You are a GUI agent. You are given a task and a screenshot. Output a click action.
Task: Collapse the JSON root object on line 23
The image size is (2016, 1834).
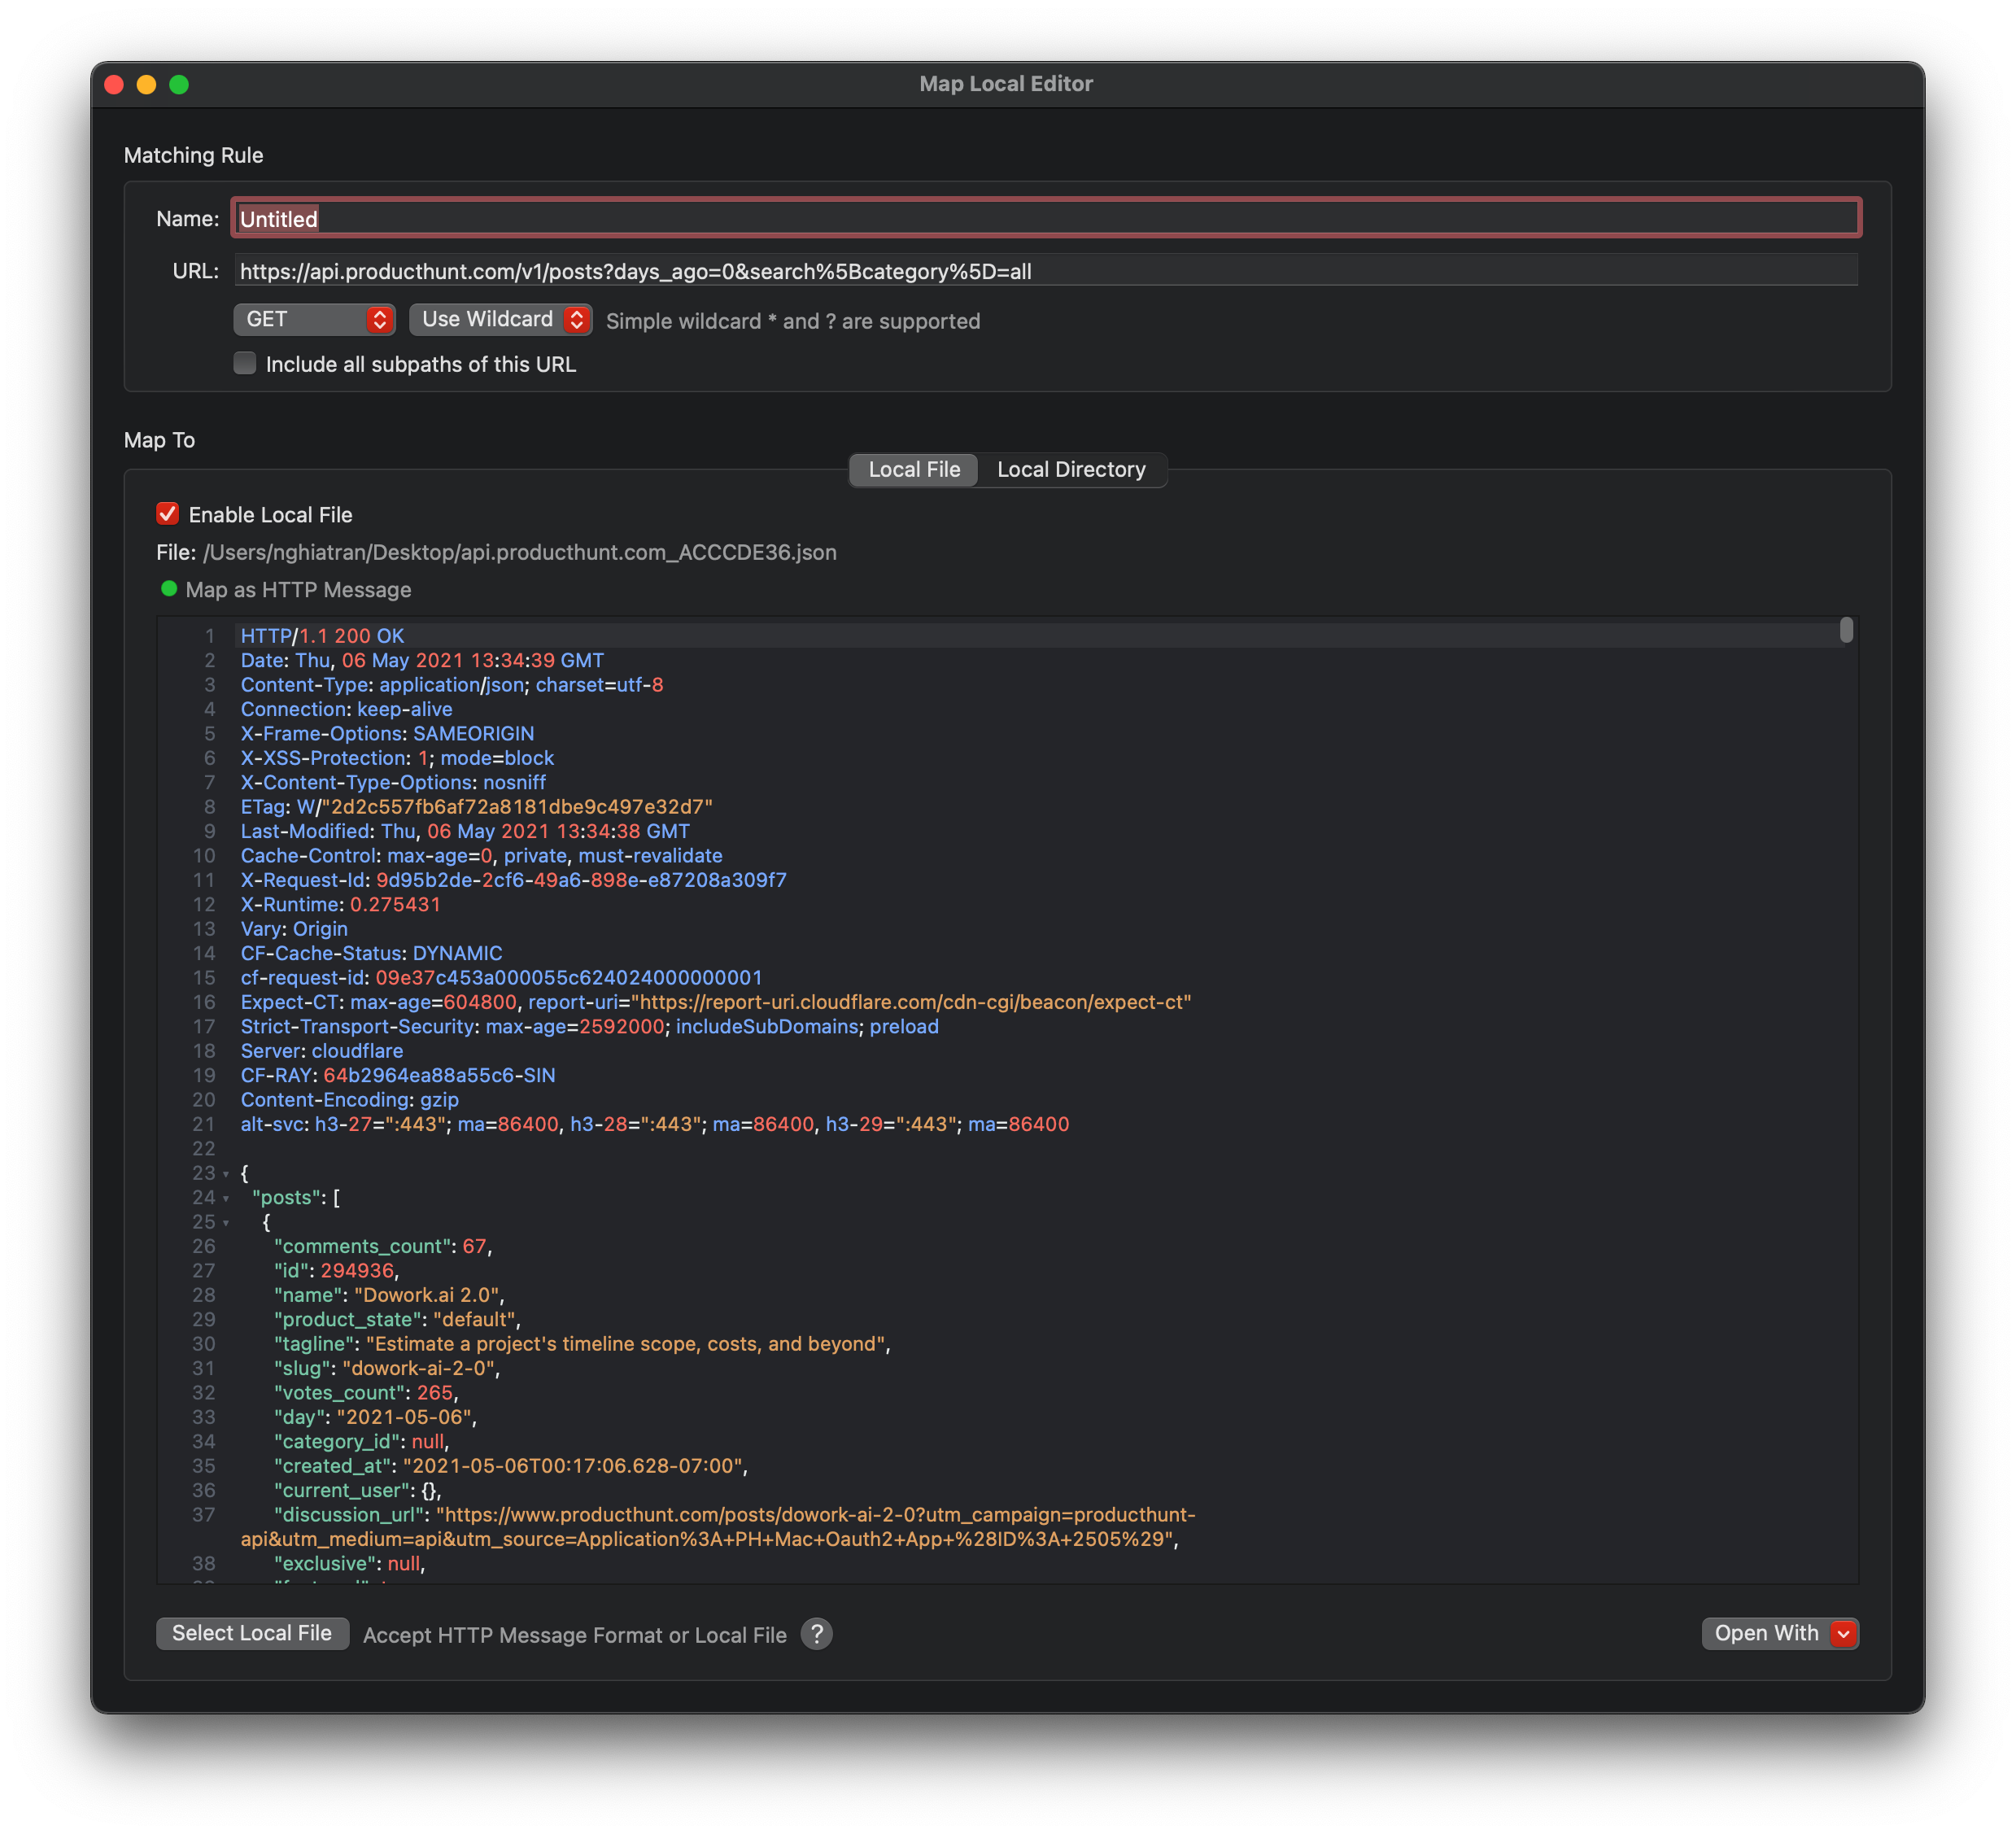tap(226, 1174)
